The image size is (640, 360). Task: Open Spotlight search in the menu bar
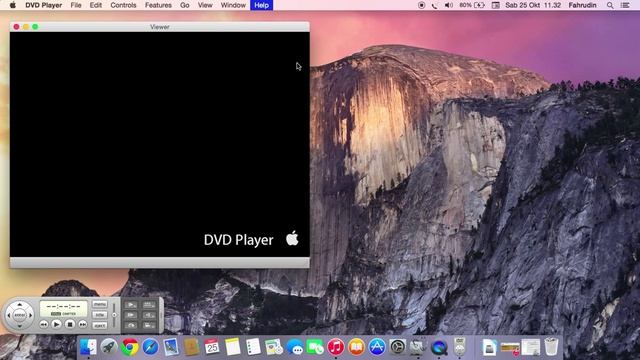tap(610, 5)
